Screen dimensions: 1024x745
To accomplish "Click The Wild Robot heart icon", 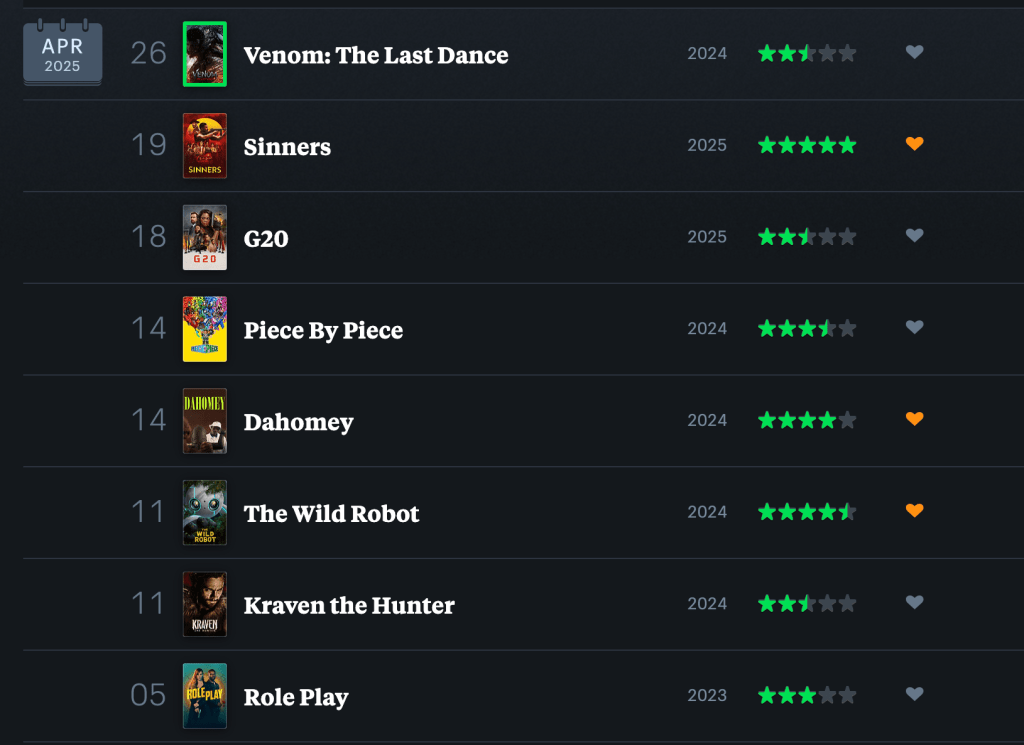I will click(x=914, y=511).
